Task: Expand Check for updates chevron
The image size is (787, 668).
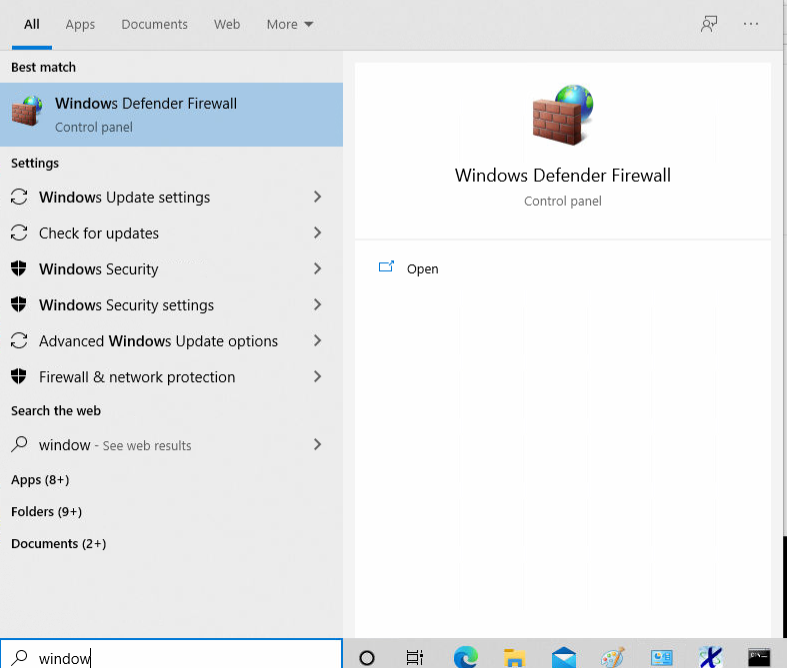Action: pos(317,233)
